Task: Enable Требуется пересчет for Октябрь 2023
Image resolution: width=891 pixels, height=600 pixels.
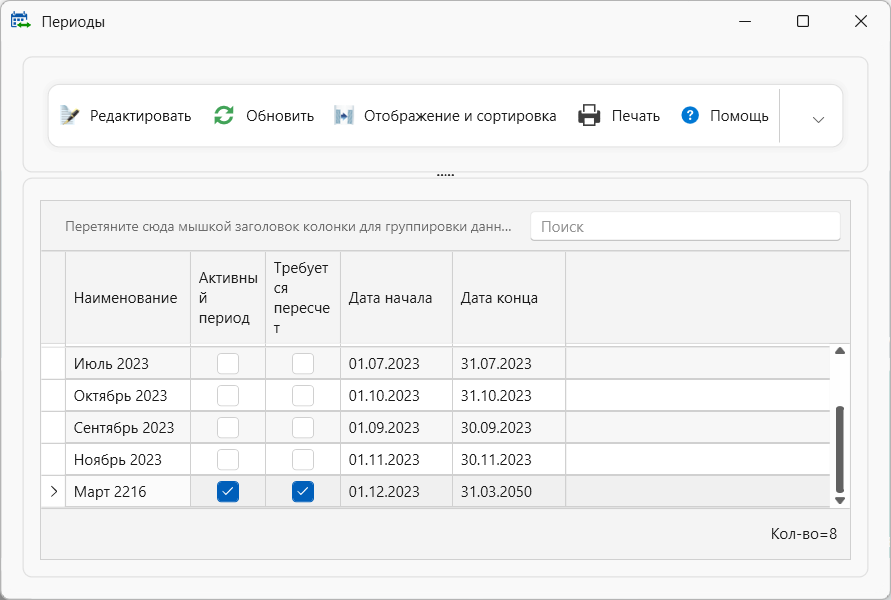Action: pos(303,395)
